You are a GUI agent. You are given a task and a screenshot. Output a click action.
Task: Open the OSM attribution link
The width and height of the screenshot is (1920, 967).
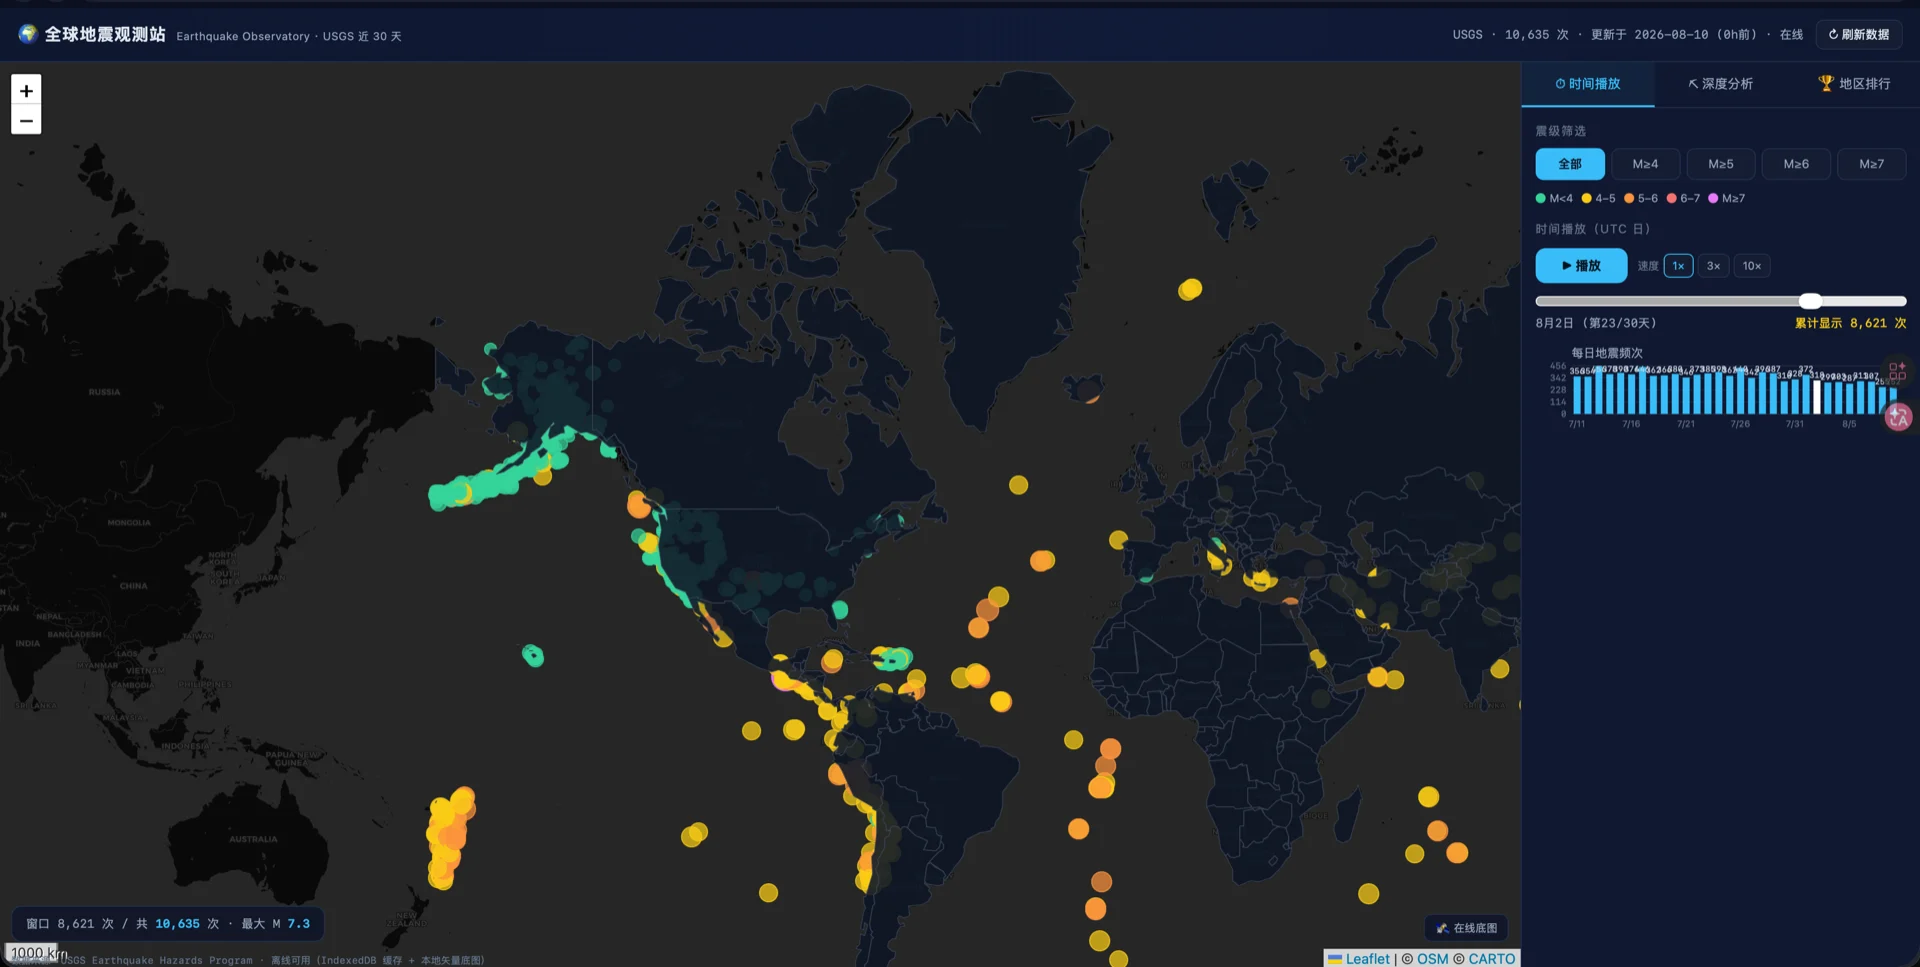click(x=1432, y=958)
